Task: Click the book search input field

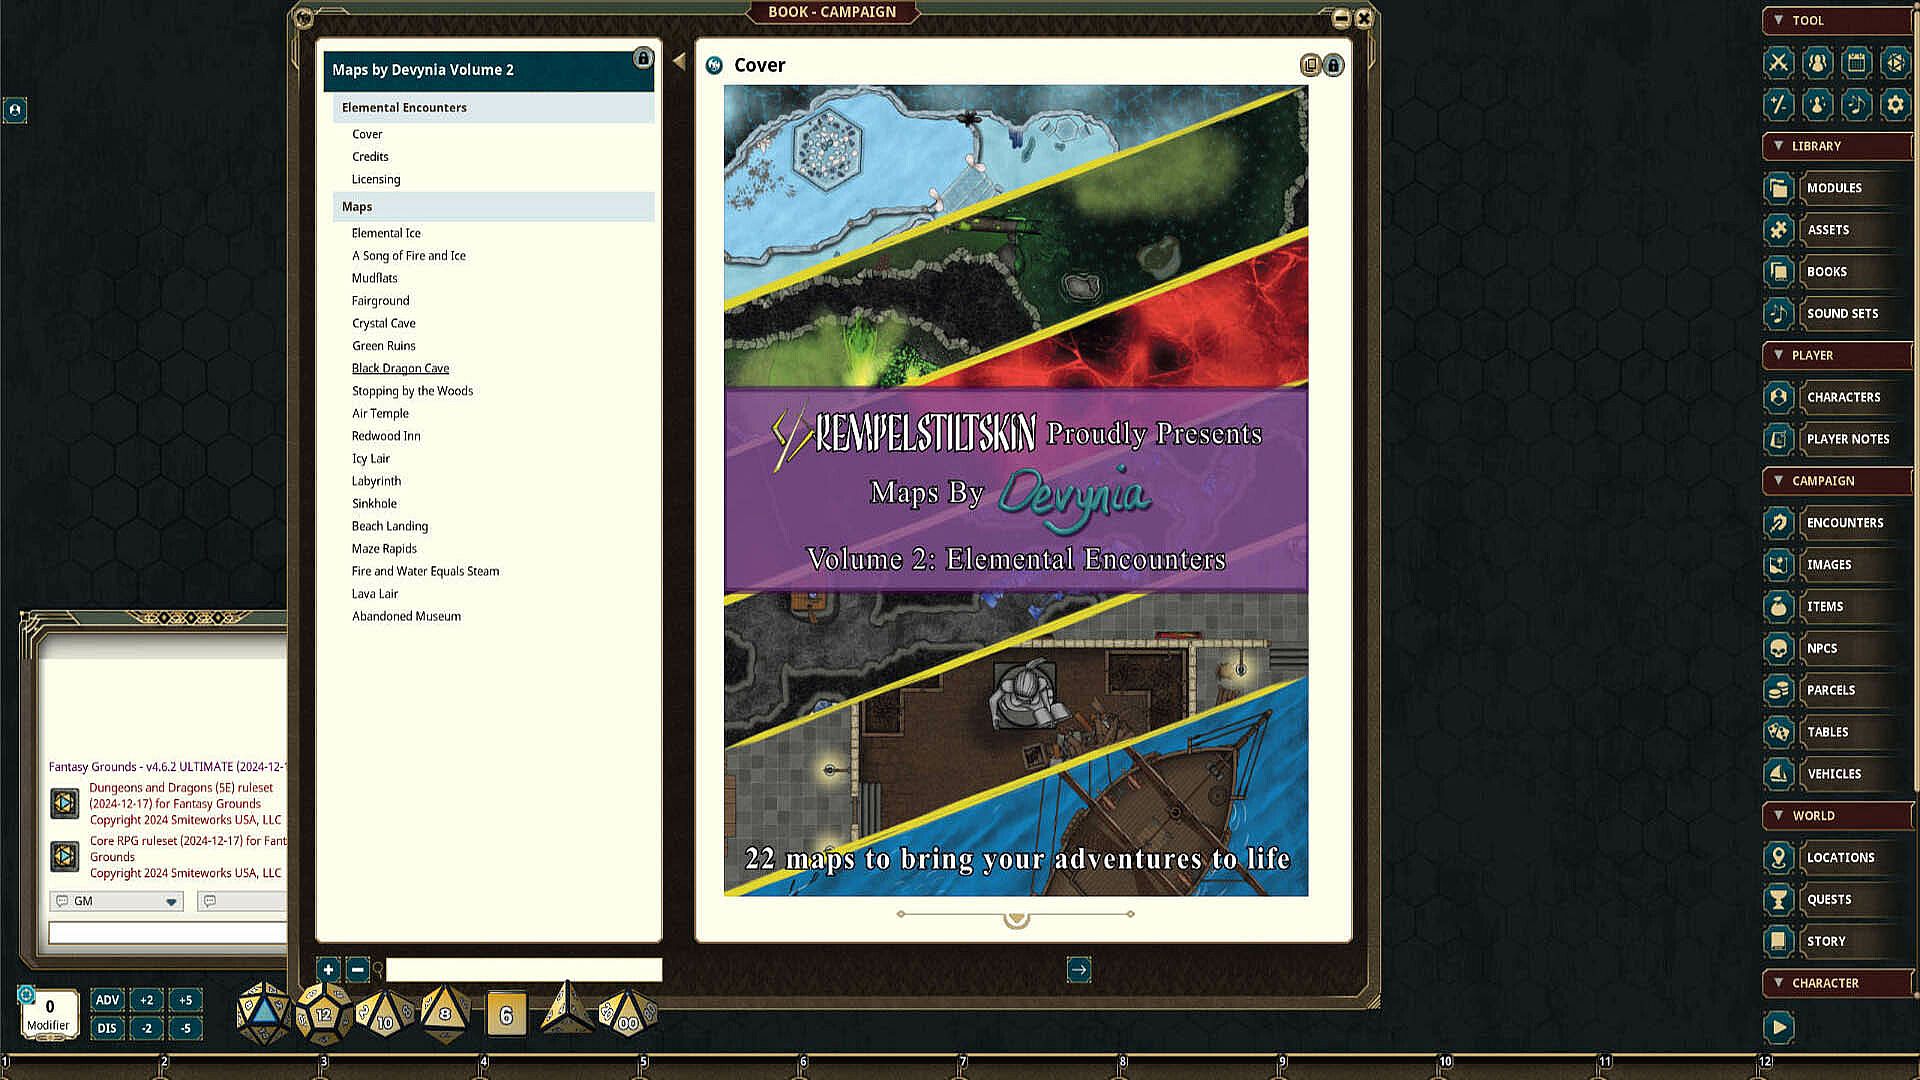Action: (x=523, y=969)
